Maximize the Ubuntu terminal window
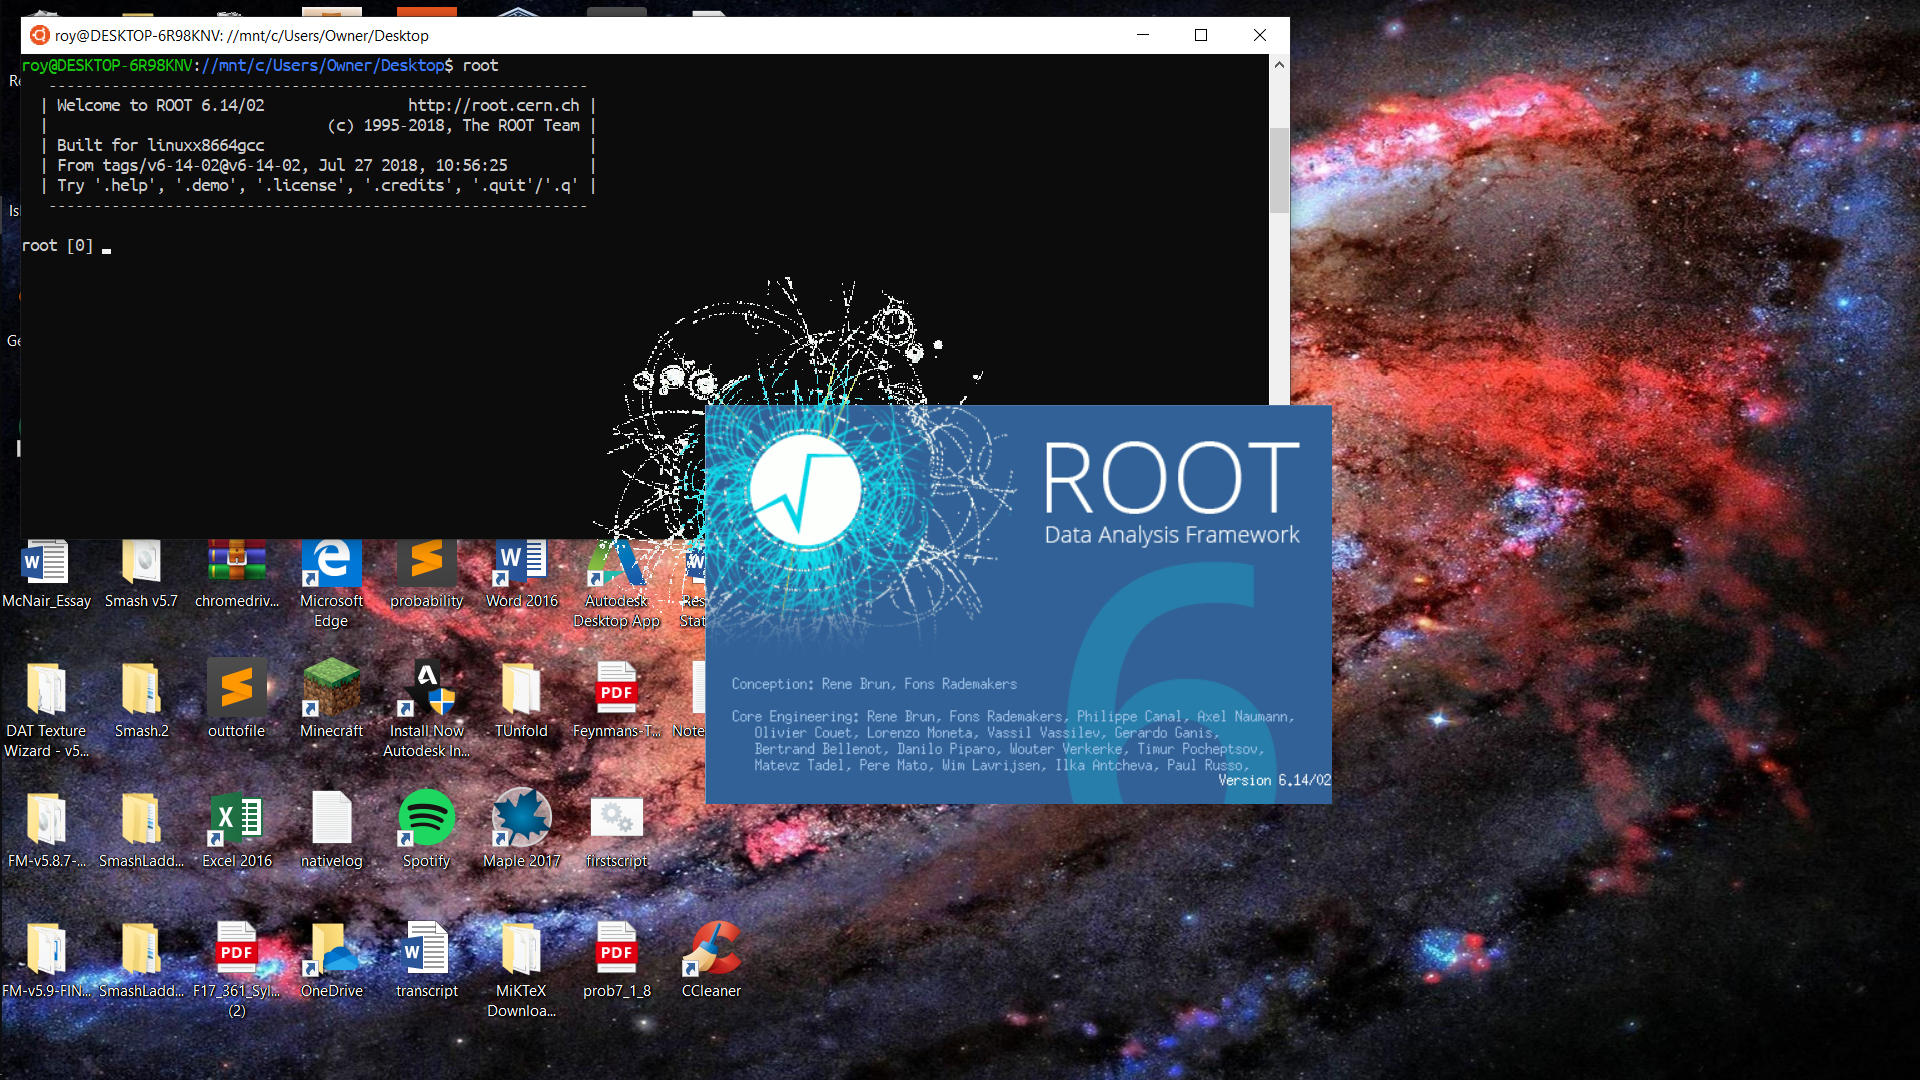The image size is (1920, 1080). (x=1201, y=35)
